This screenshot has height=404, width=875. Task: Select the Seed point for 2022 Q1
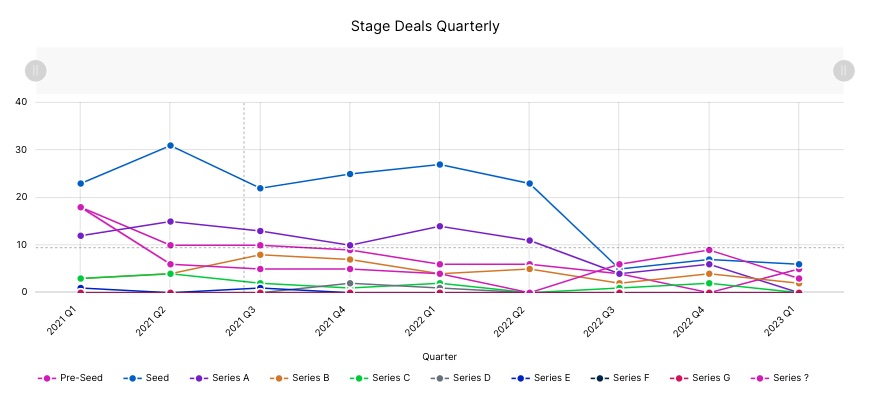pyautogui.click(x=439, y=164)
